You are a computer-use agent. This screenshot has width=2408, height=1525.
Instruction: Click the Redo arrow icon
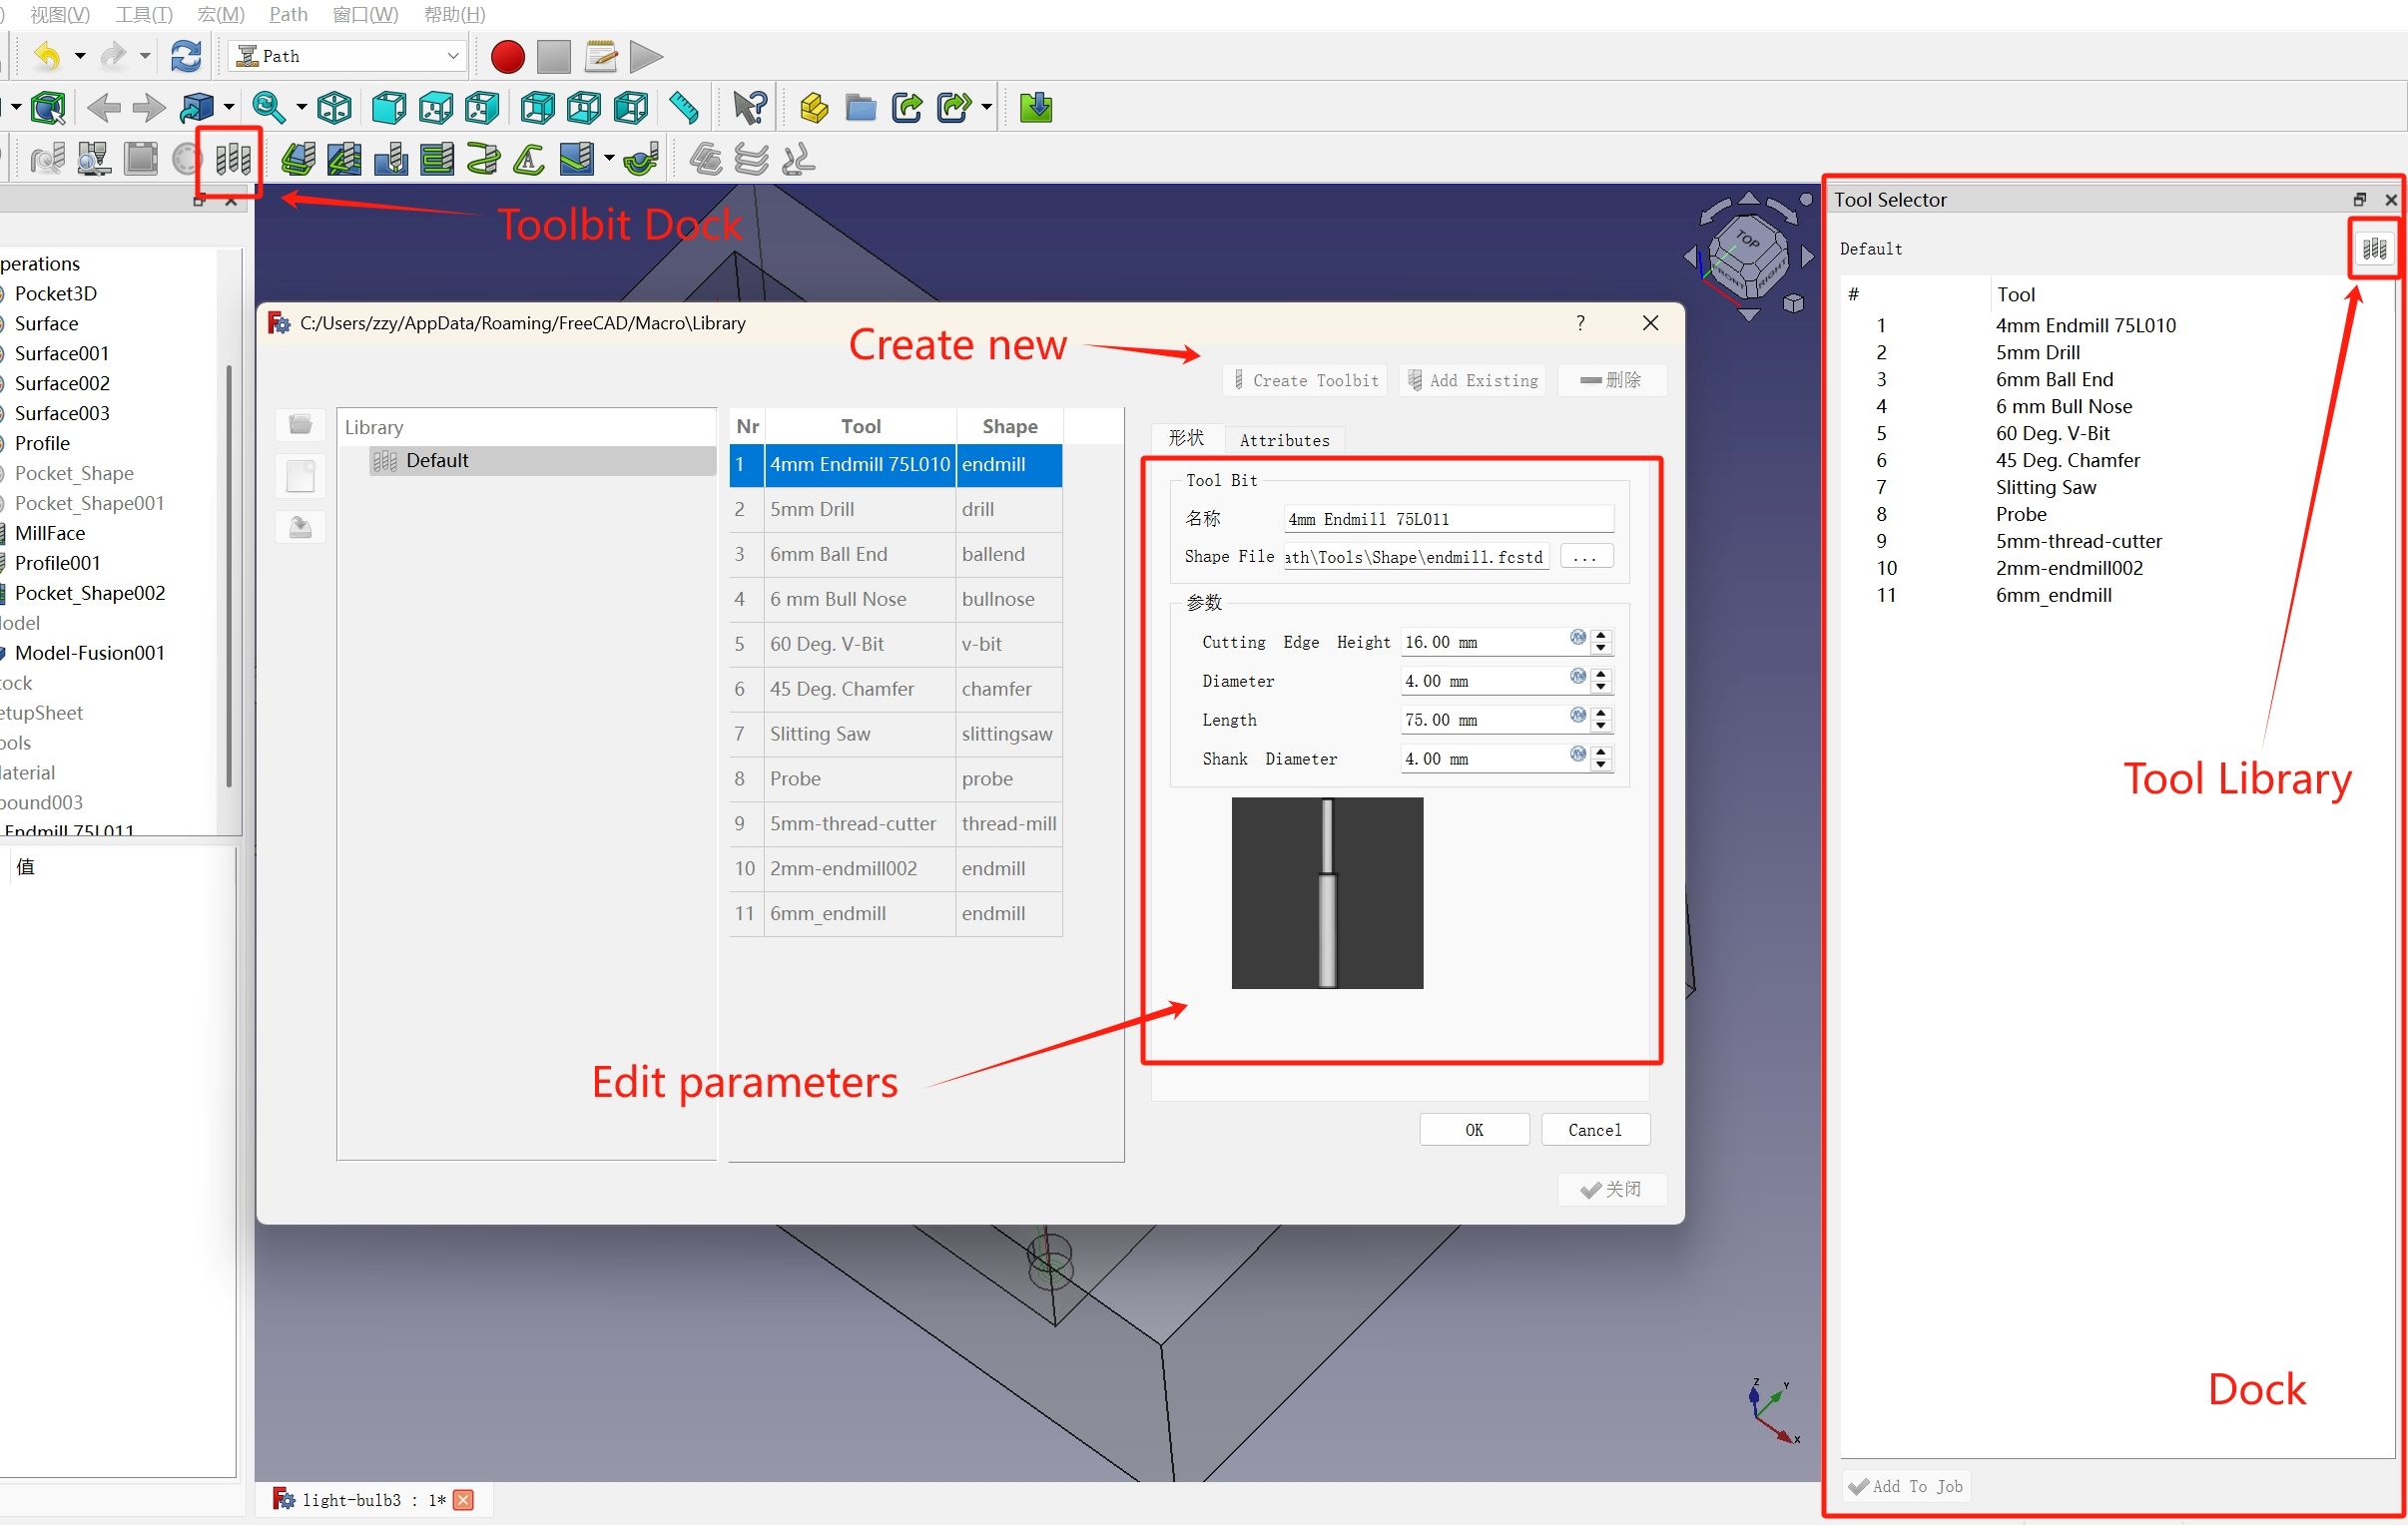113,56
